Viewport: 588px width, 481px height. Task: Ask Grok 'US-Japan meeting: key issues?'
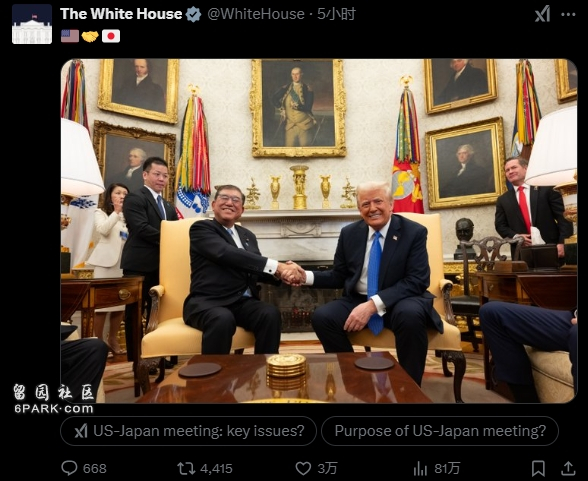pos(188,431)
